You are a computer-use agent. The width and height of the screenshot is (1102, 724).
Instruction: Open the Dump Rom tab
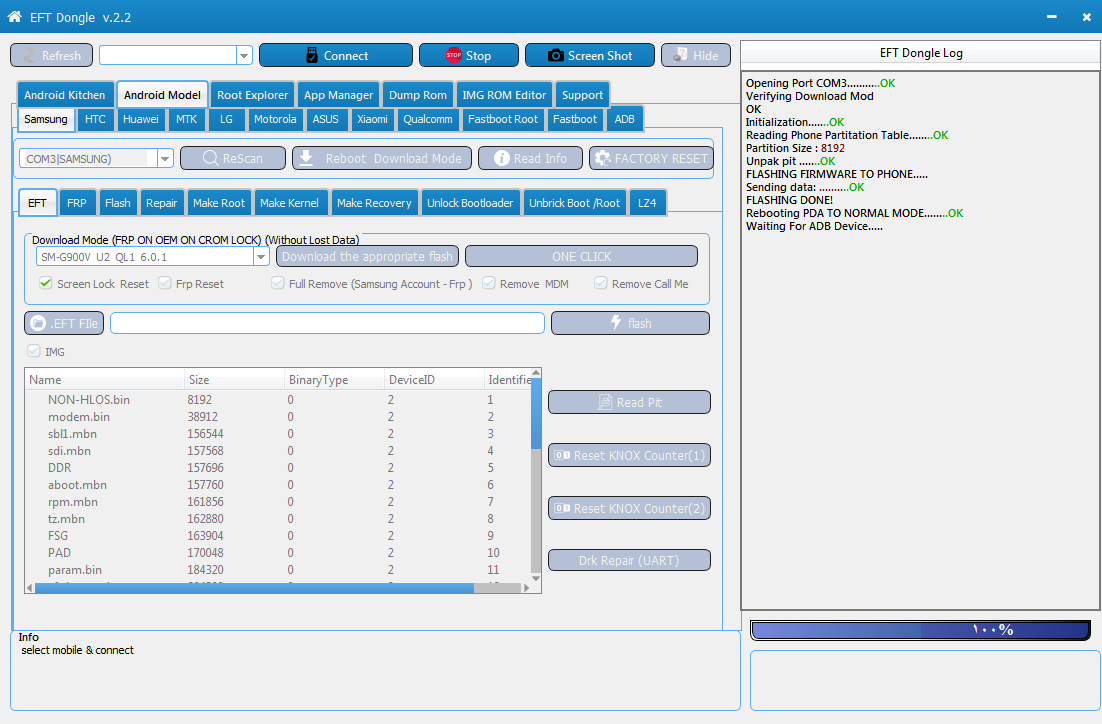(x=417, y=95)
